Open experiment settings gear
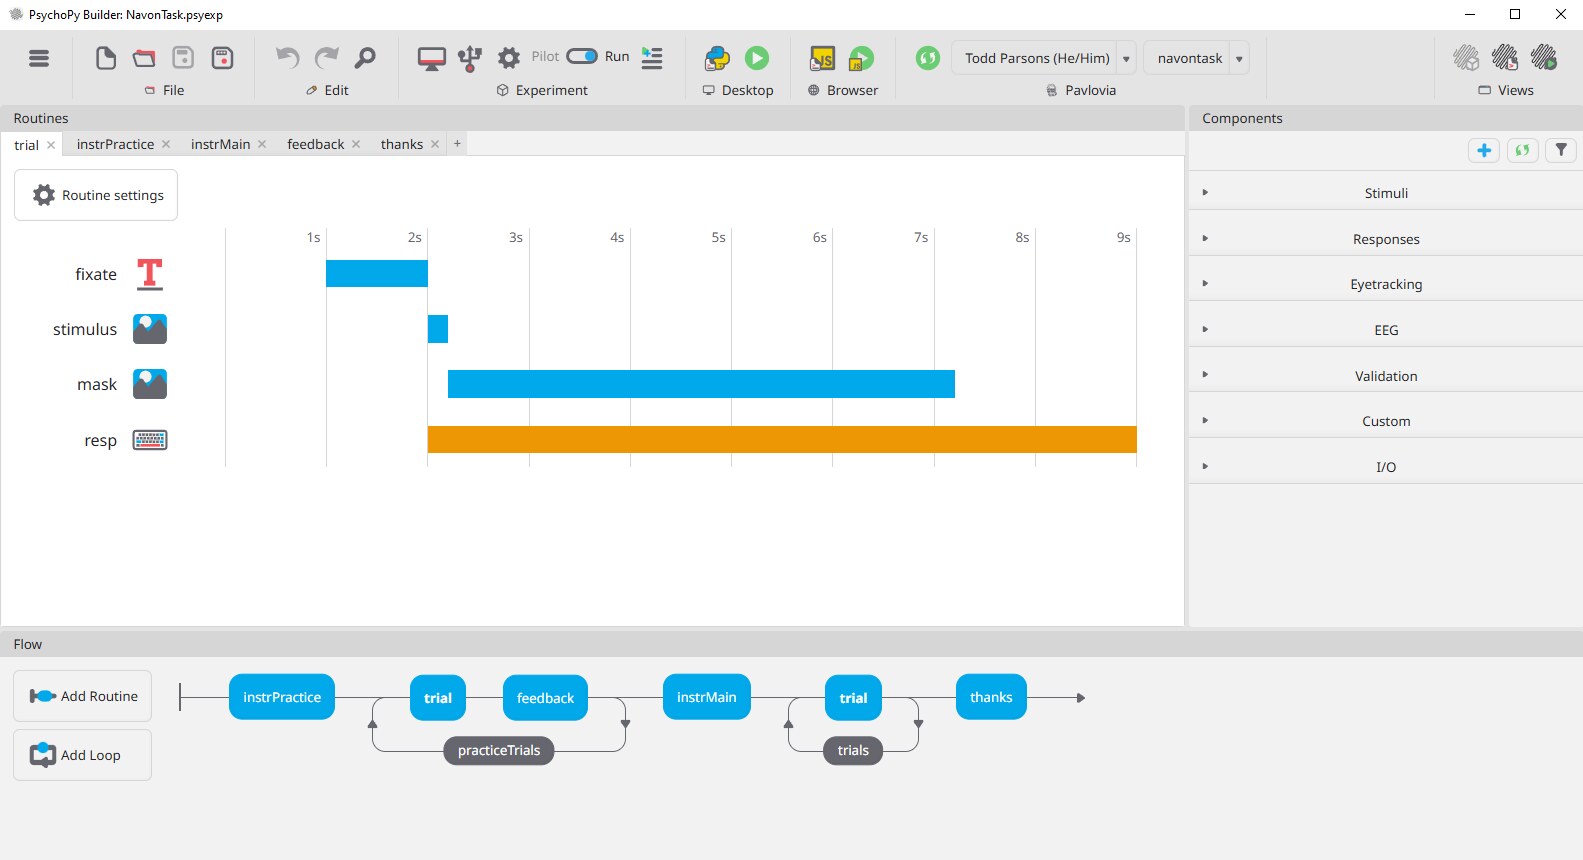This screenshot has width=1583, height=860. click(509, 58)
